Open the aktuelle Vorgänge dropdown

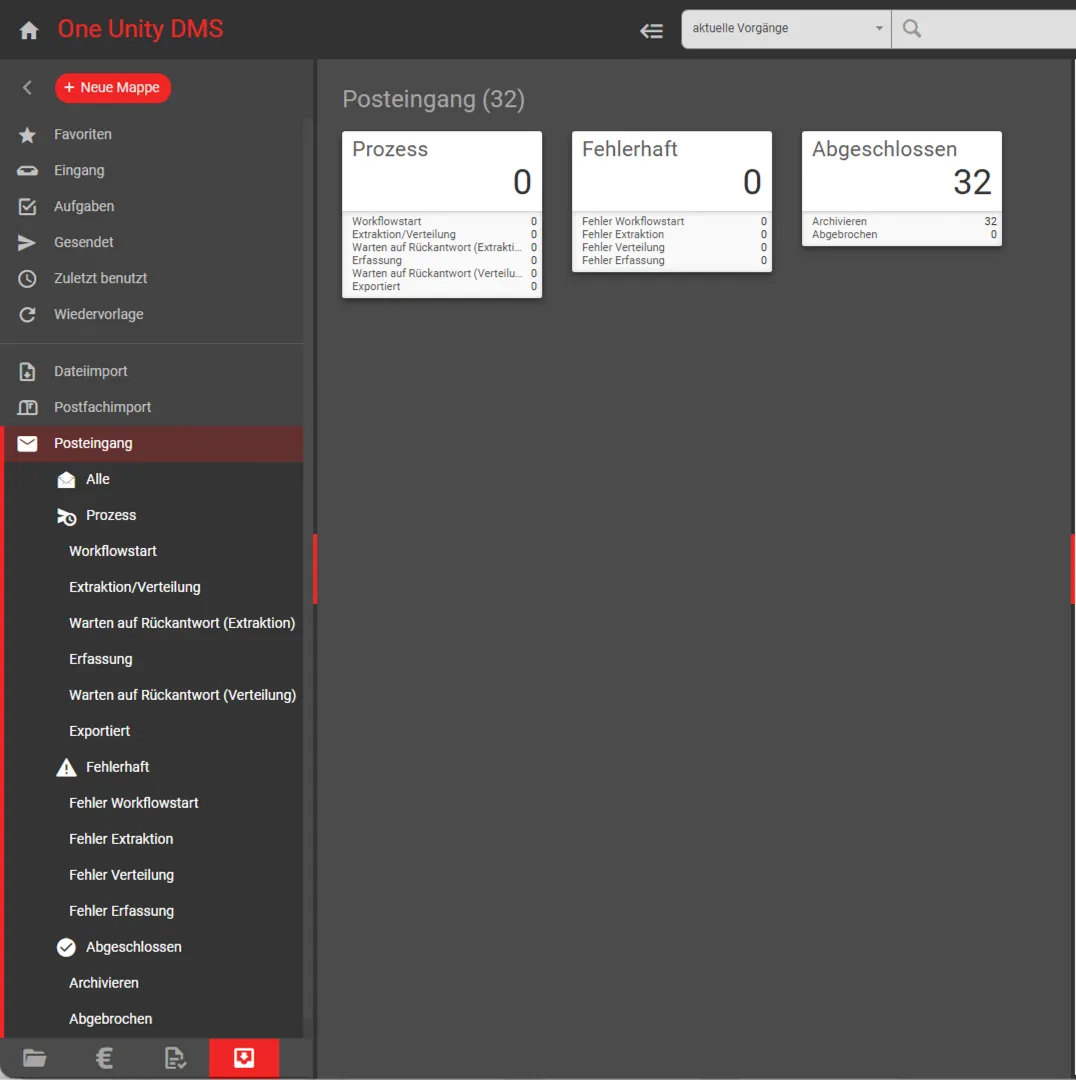click(x=786, y=29)
